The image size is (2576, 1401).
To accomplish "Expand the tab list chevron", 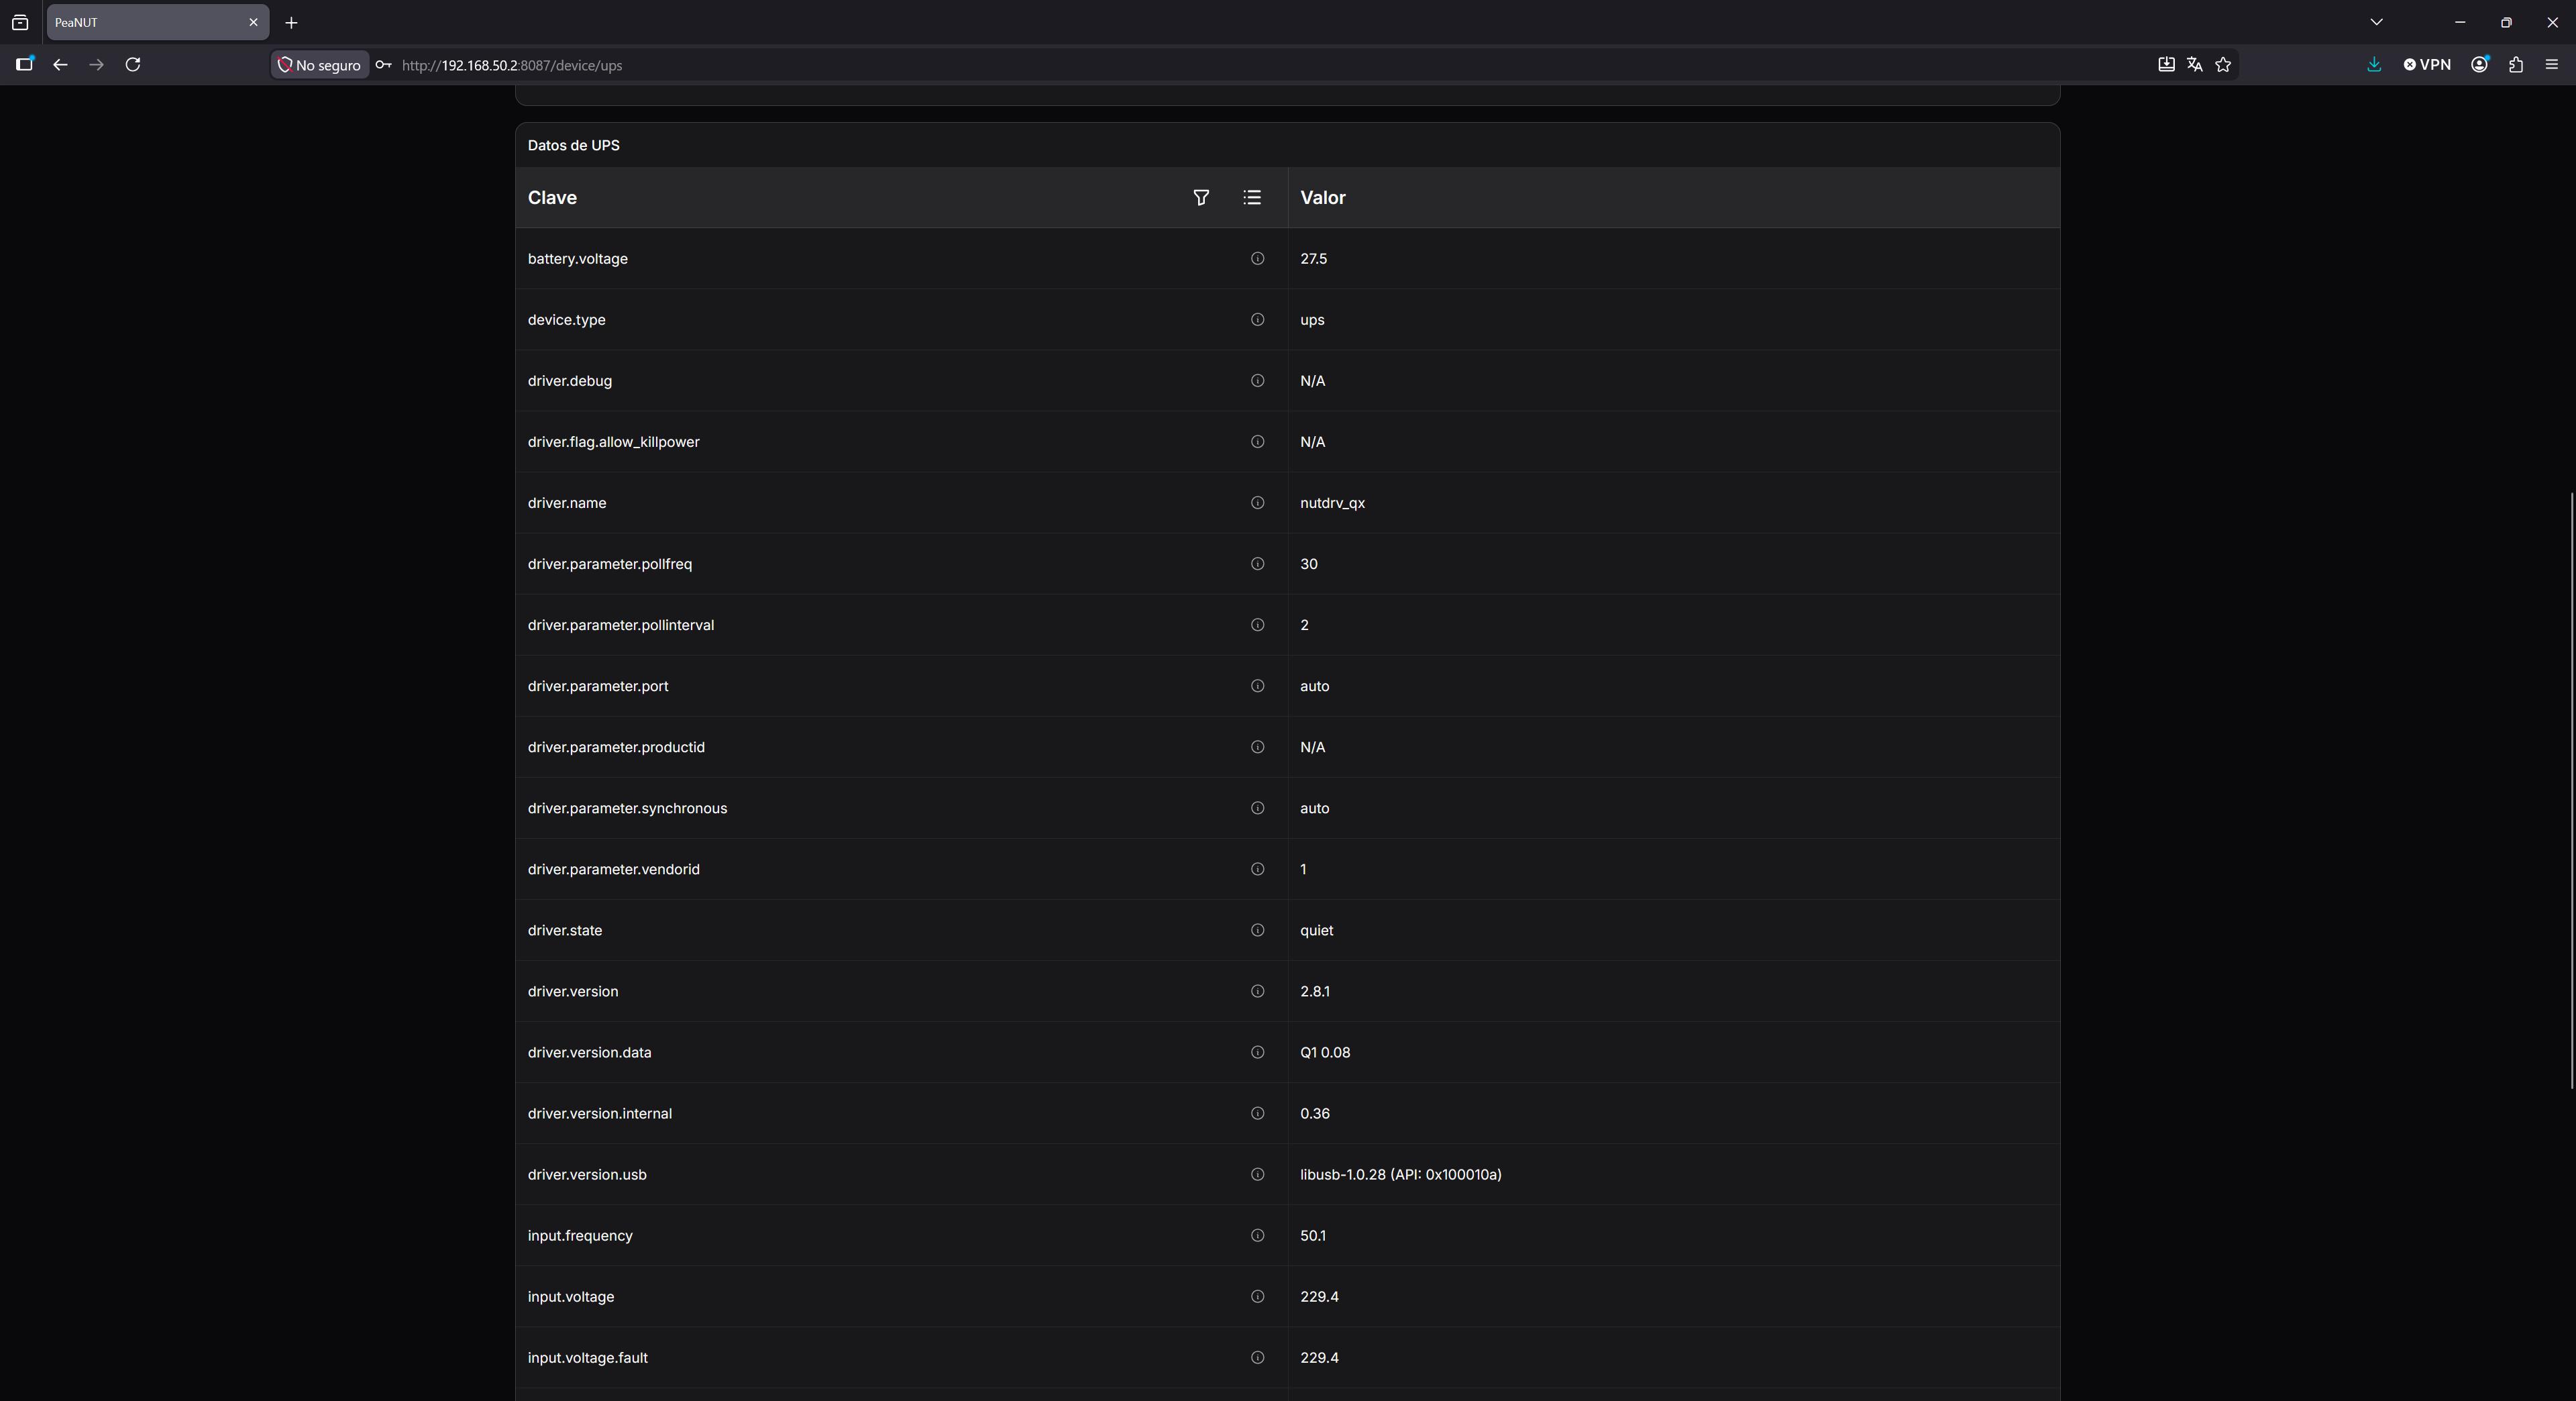I will (2377, 22).
